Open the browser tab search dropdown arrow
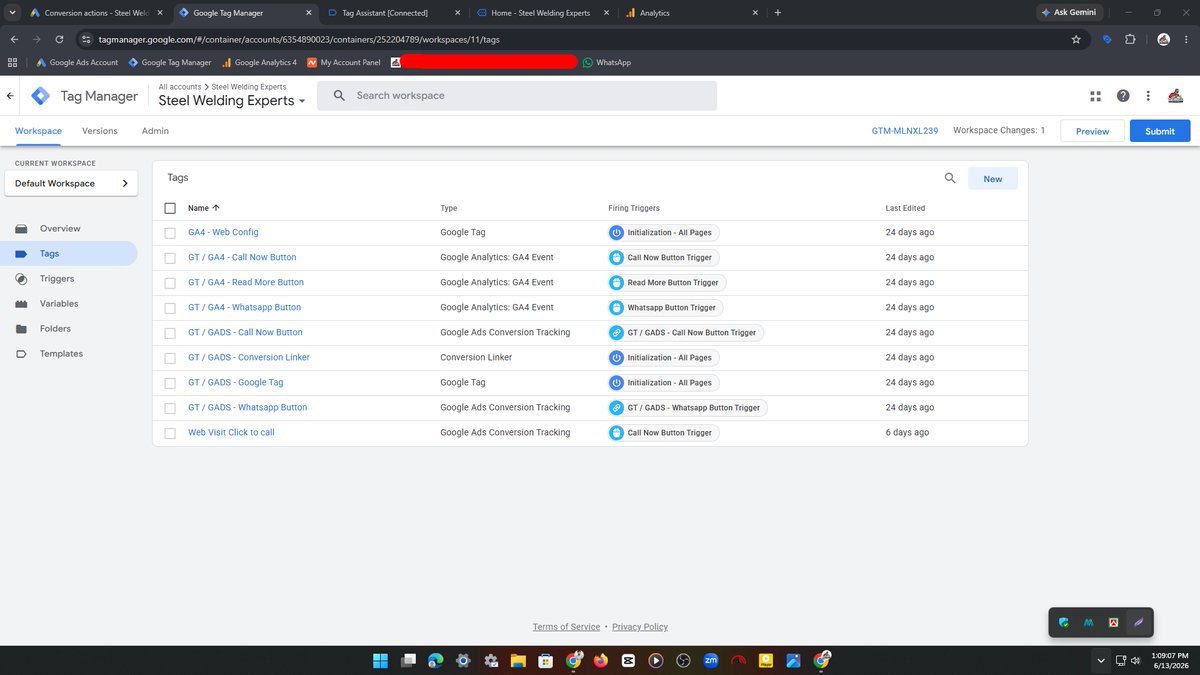Image resolution: width=1200 pixels, height=675 pixels. point(13,13)
